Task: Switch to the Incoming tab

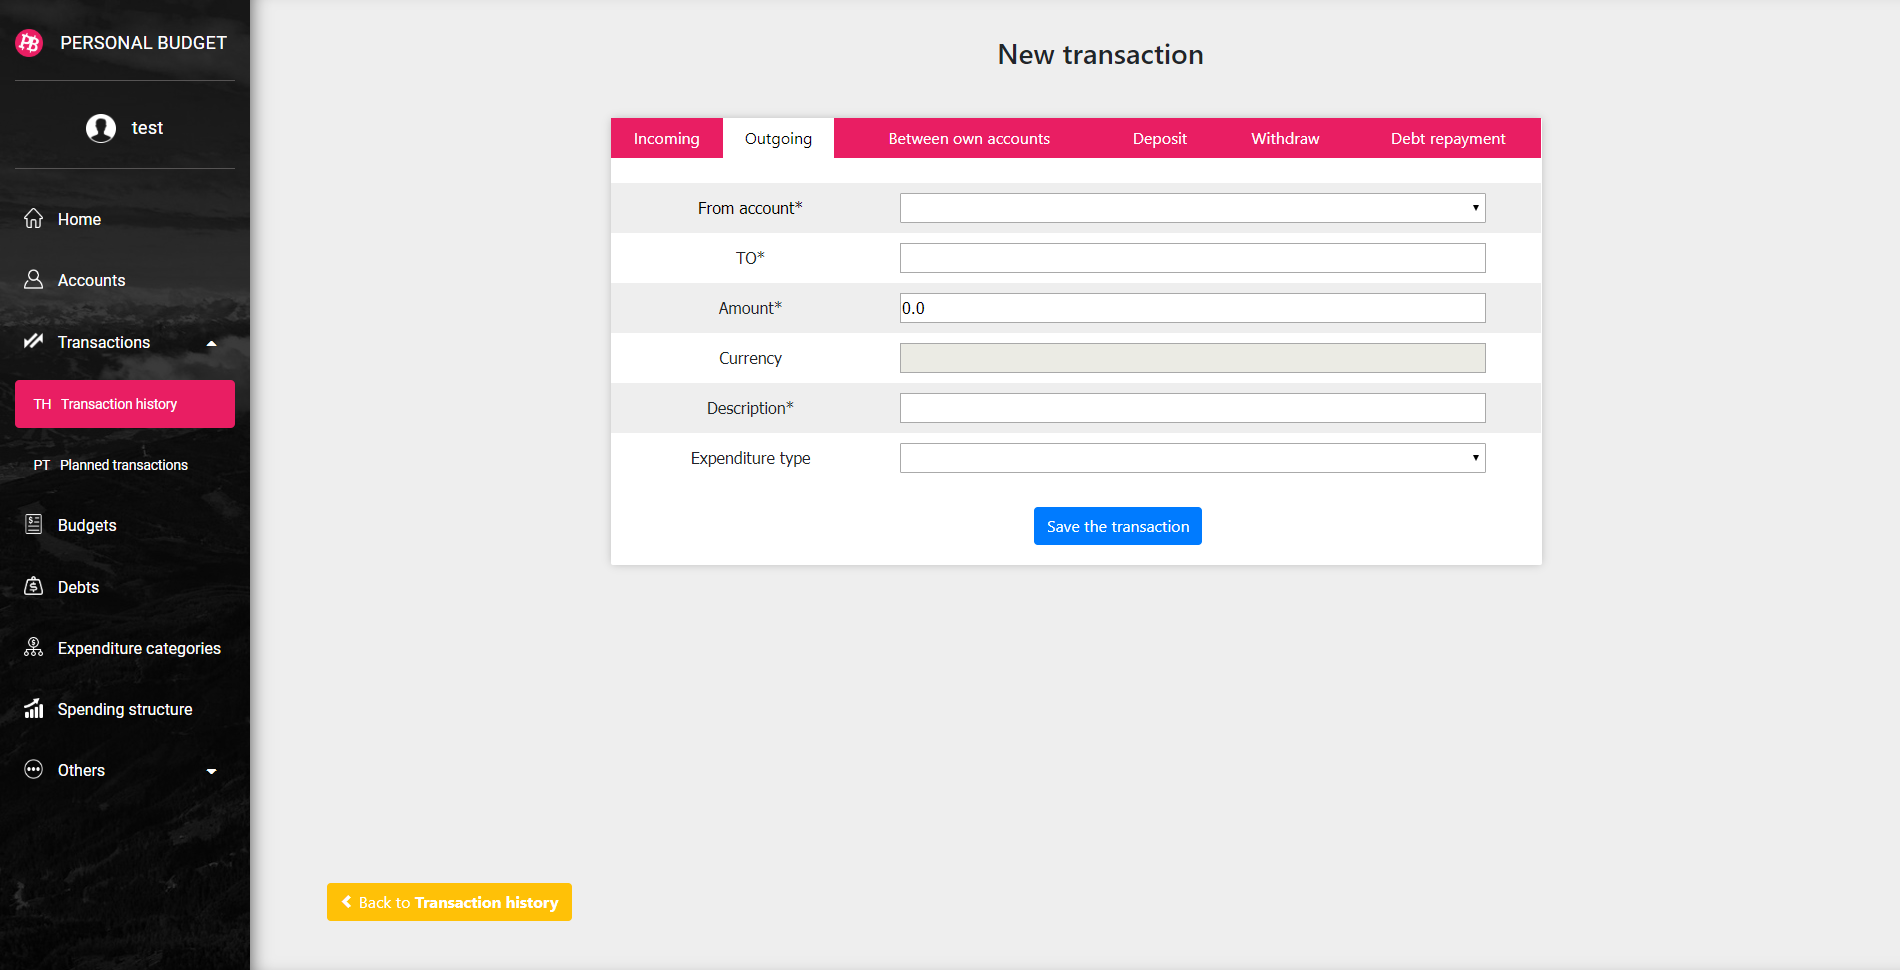Action: pos(666,138)
